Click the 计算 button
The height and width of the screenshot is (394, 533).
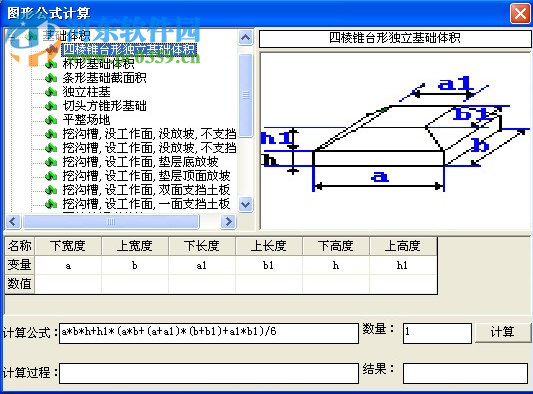pyautogui.click(x=502, y=332)
